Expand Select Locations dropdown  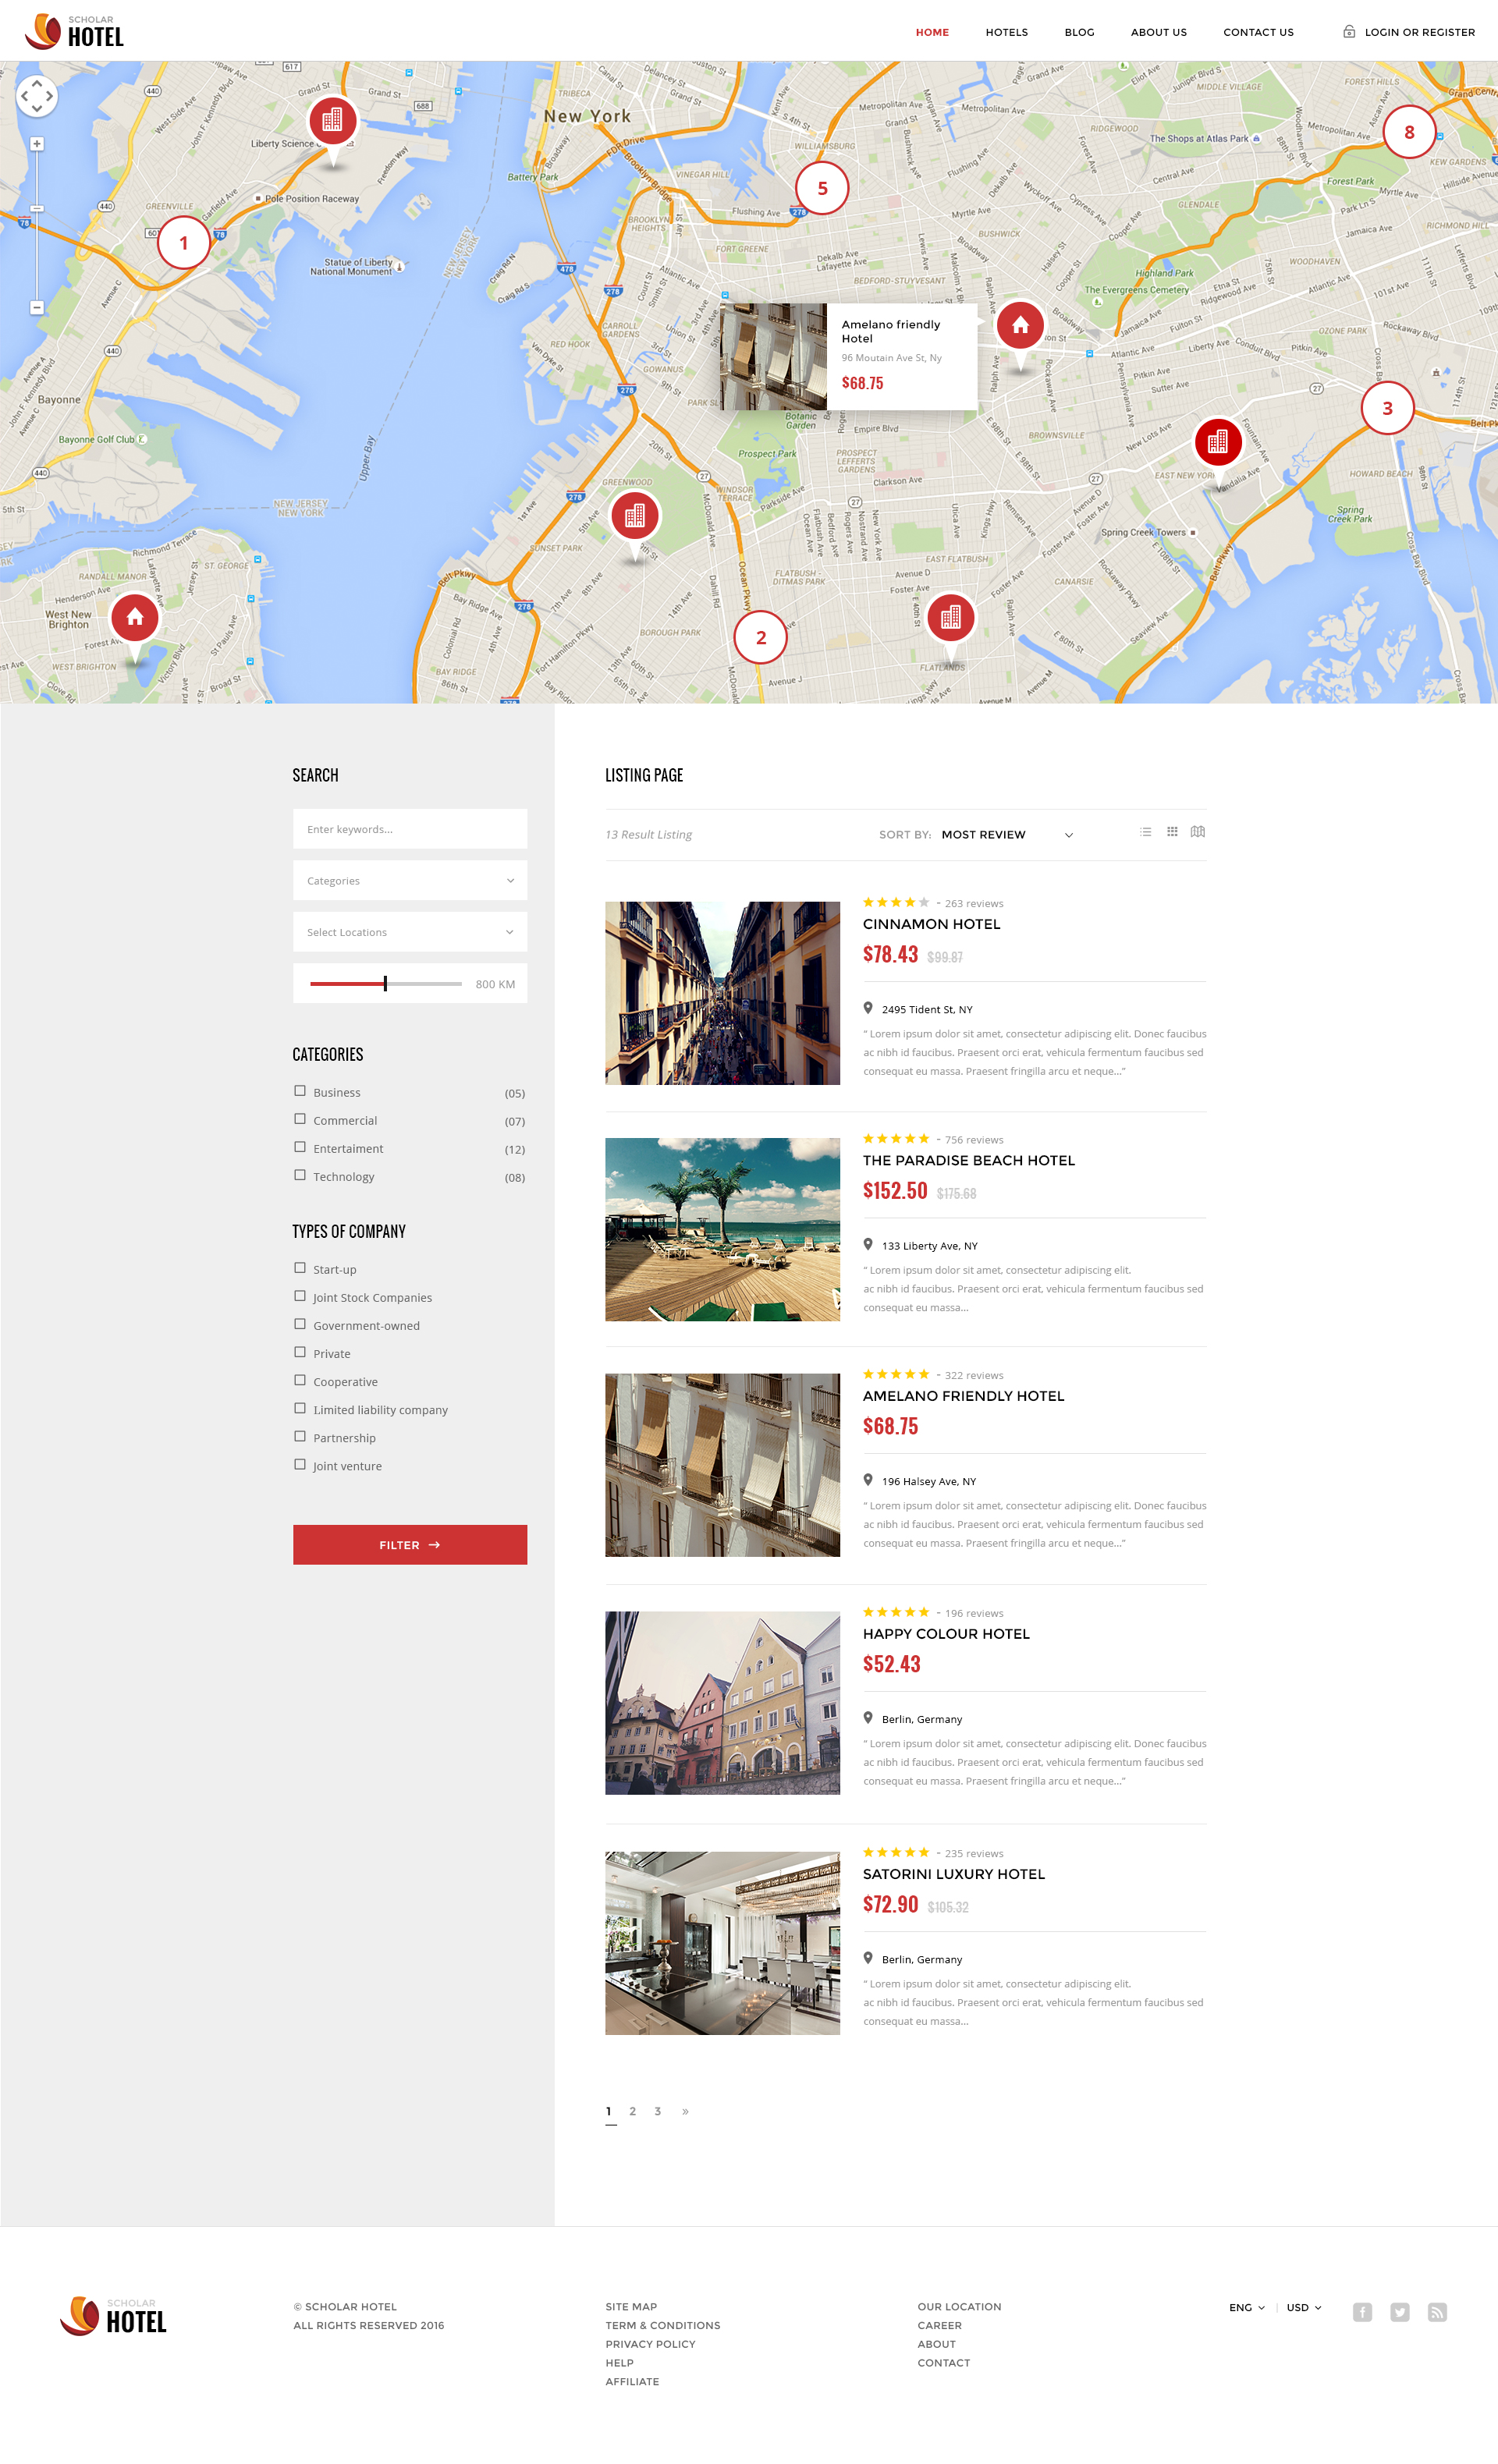(410, 932)
